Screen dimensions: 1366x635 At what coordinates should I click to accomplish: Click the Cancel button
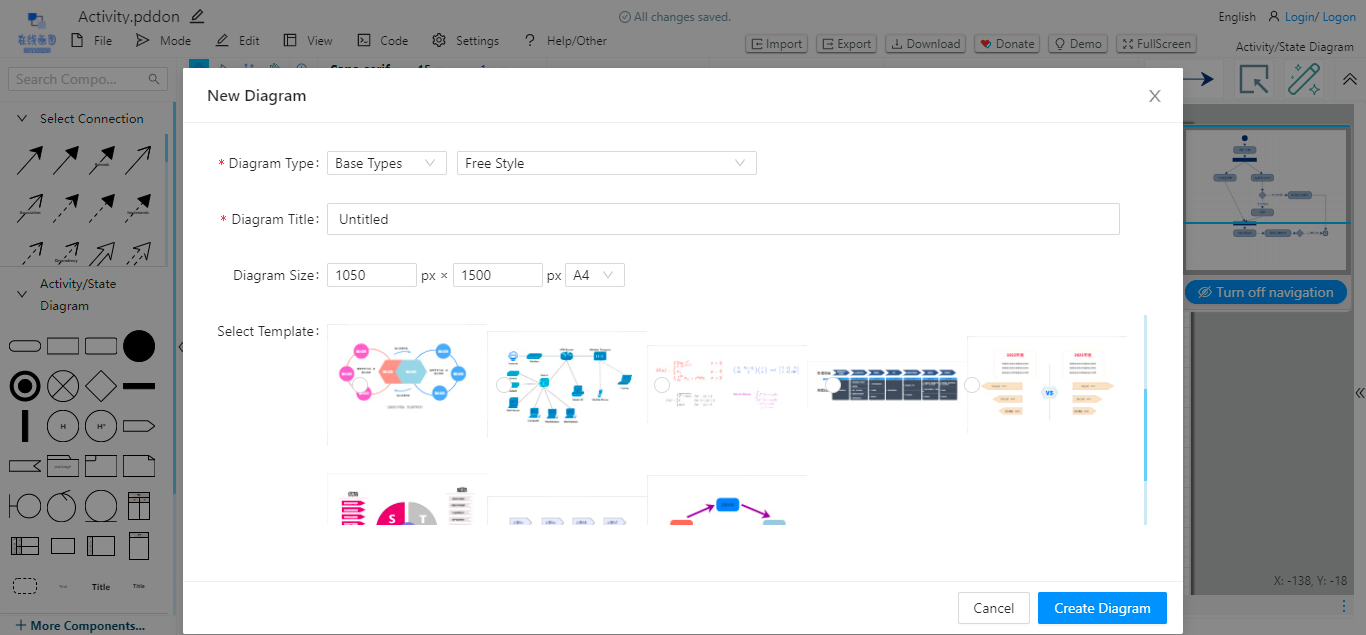[993, 608]
